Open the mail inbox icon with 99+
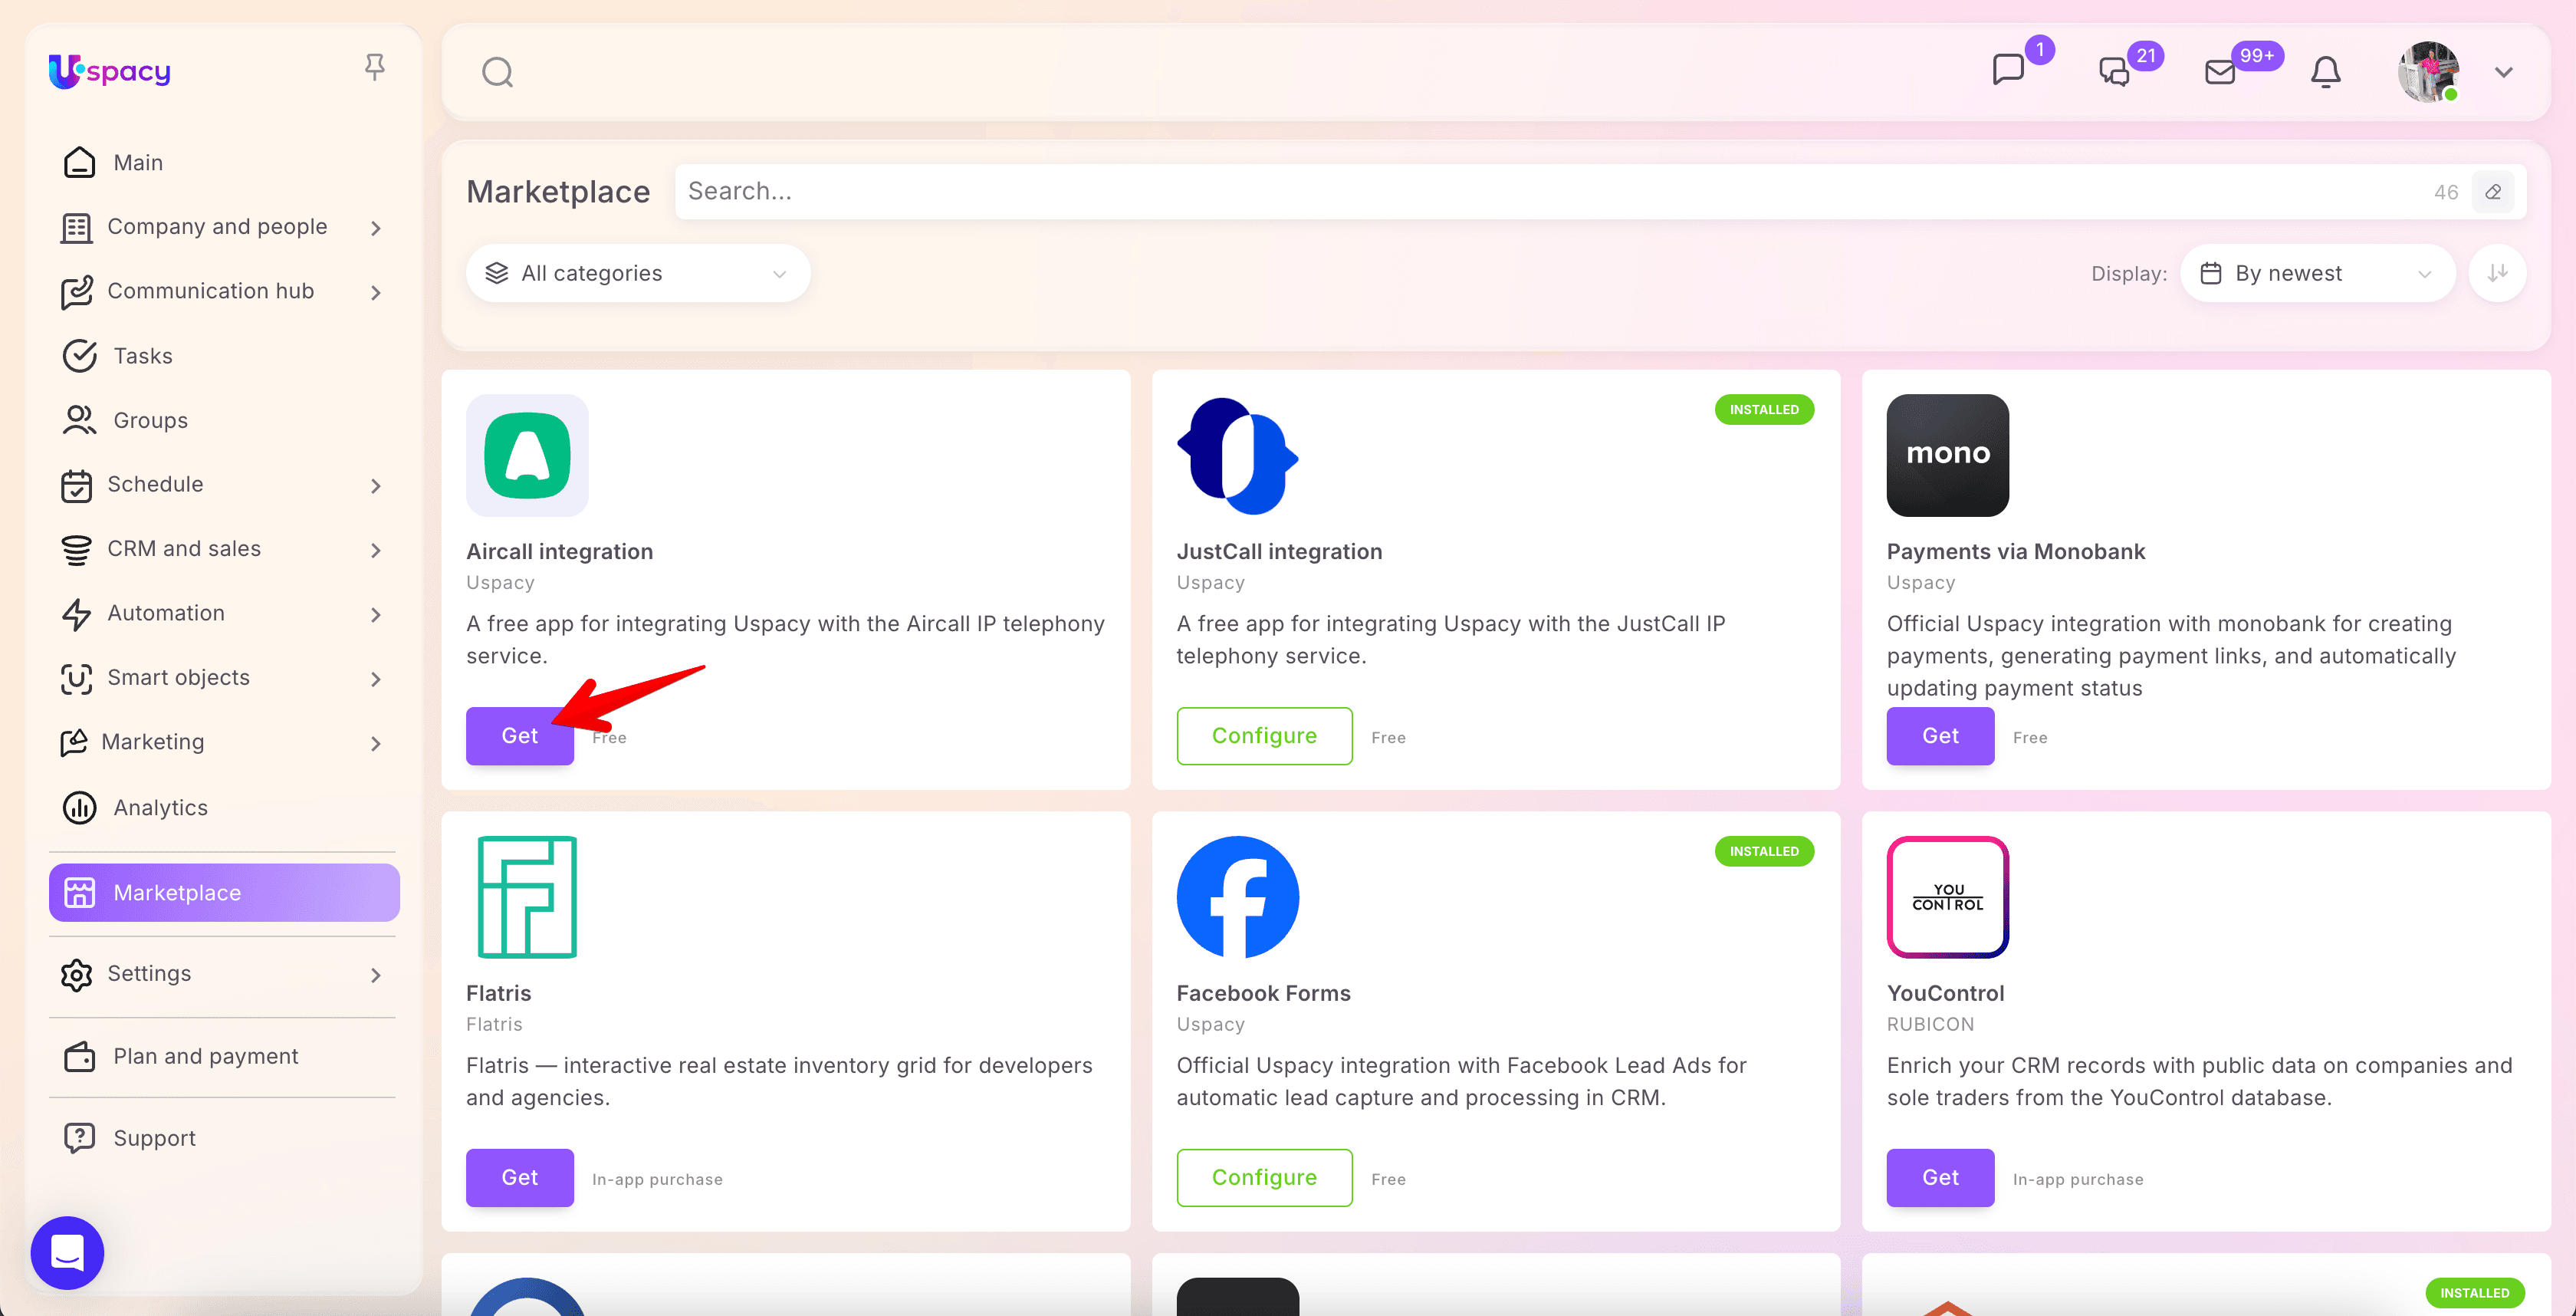2576x1316 pixels. 2220,72
